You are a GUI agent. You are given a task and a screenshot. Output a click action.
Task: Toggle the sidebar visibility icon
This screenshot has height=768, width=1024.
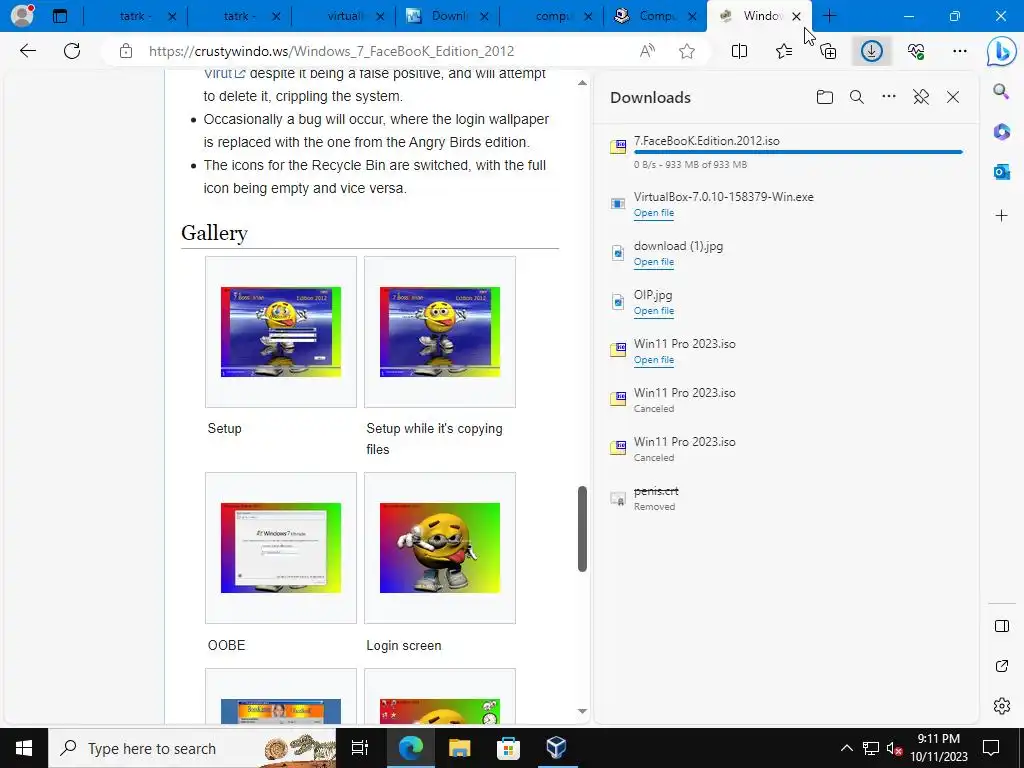(1002, 626)
